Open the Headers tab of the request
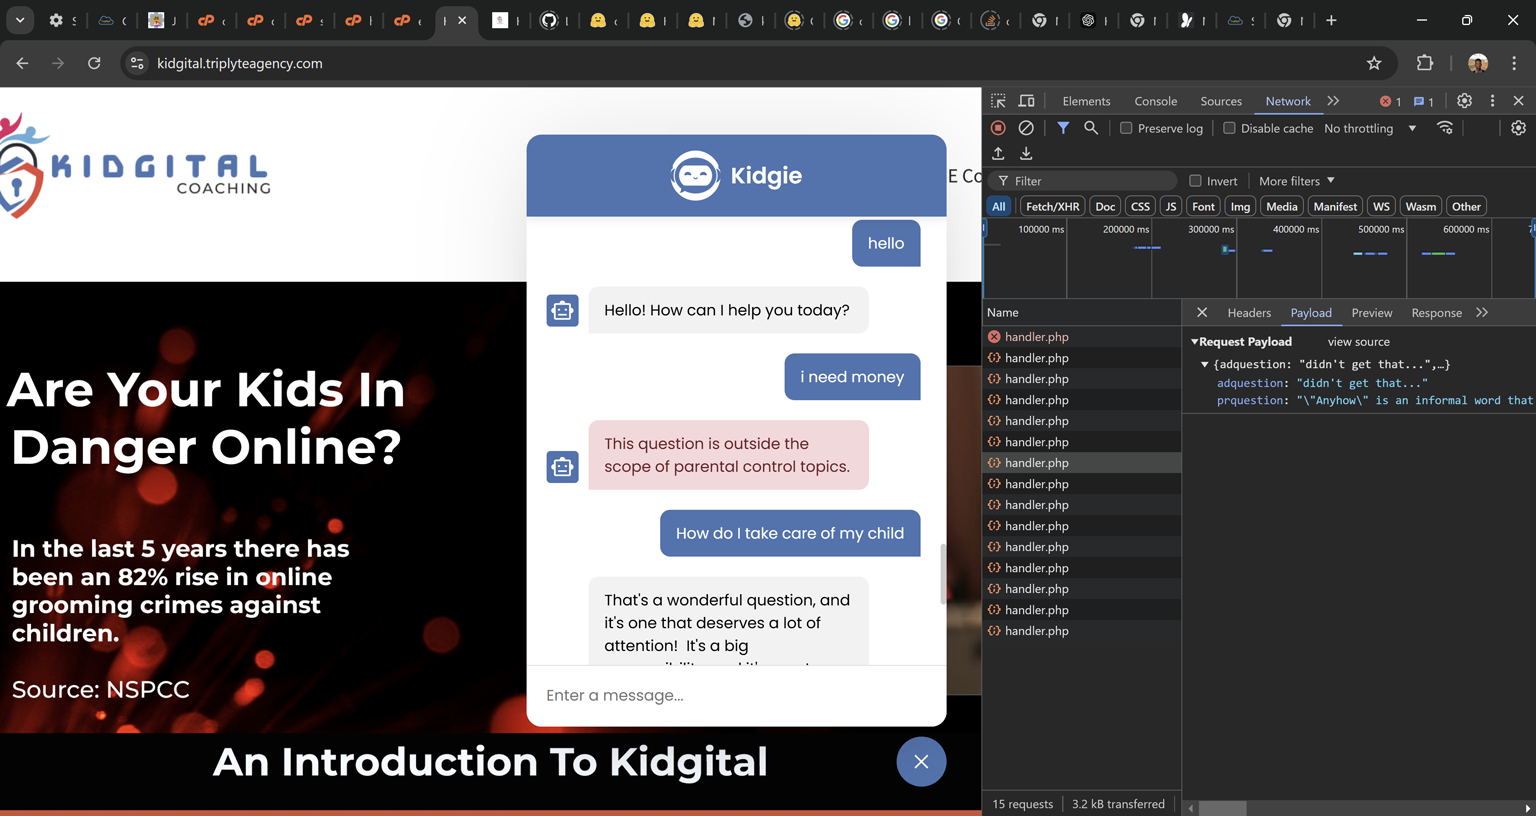This screenshot has height=816, width=1536. coord(1249,313)
